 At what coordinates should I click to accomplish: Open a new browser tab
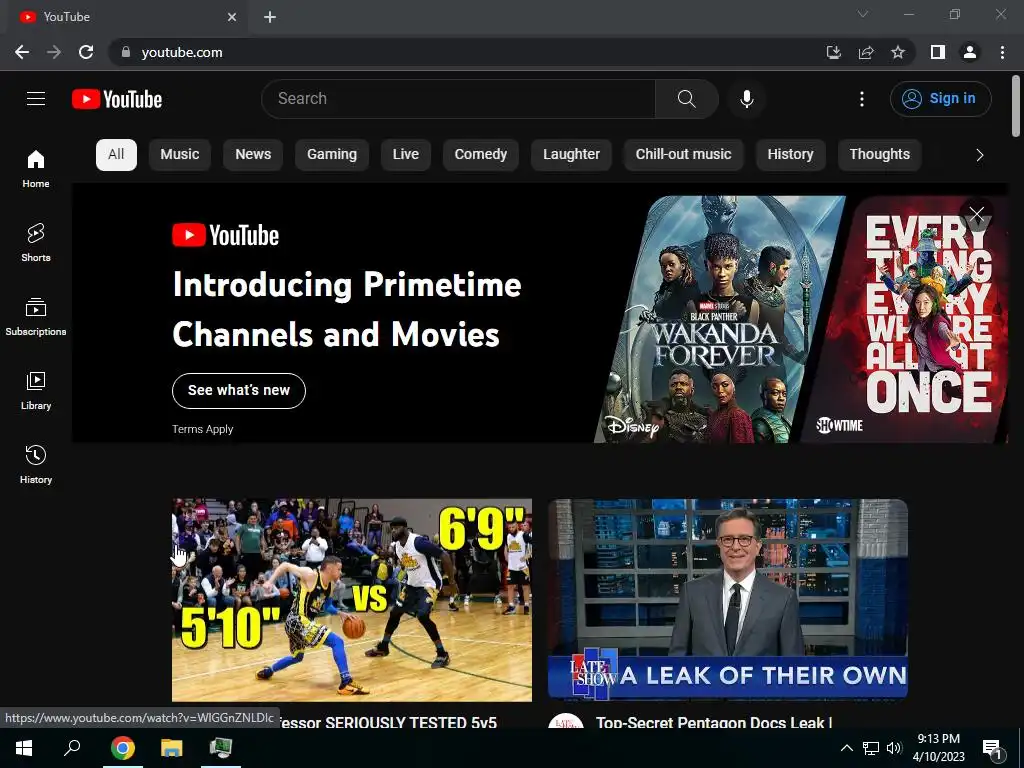click(x=270, y=17)
